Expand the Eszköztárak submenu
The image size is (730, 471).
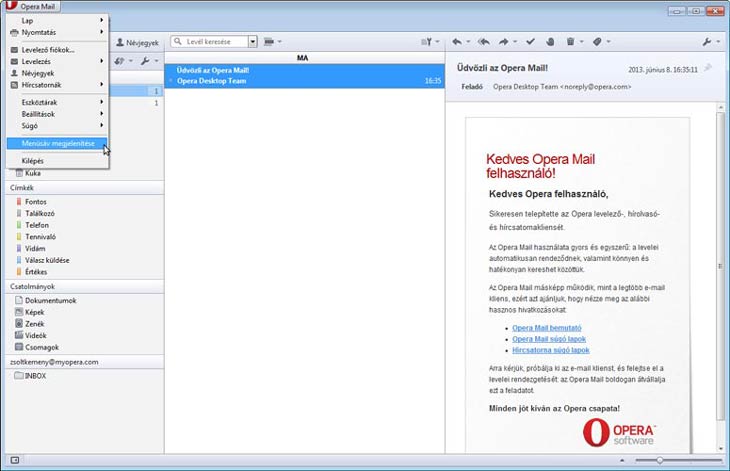click(56, 102)
